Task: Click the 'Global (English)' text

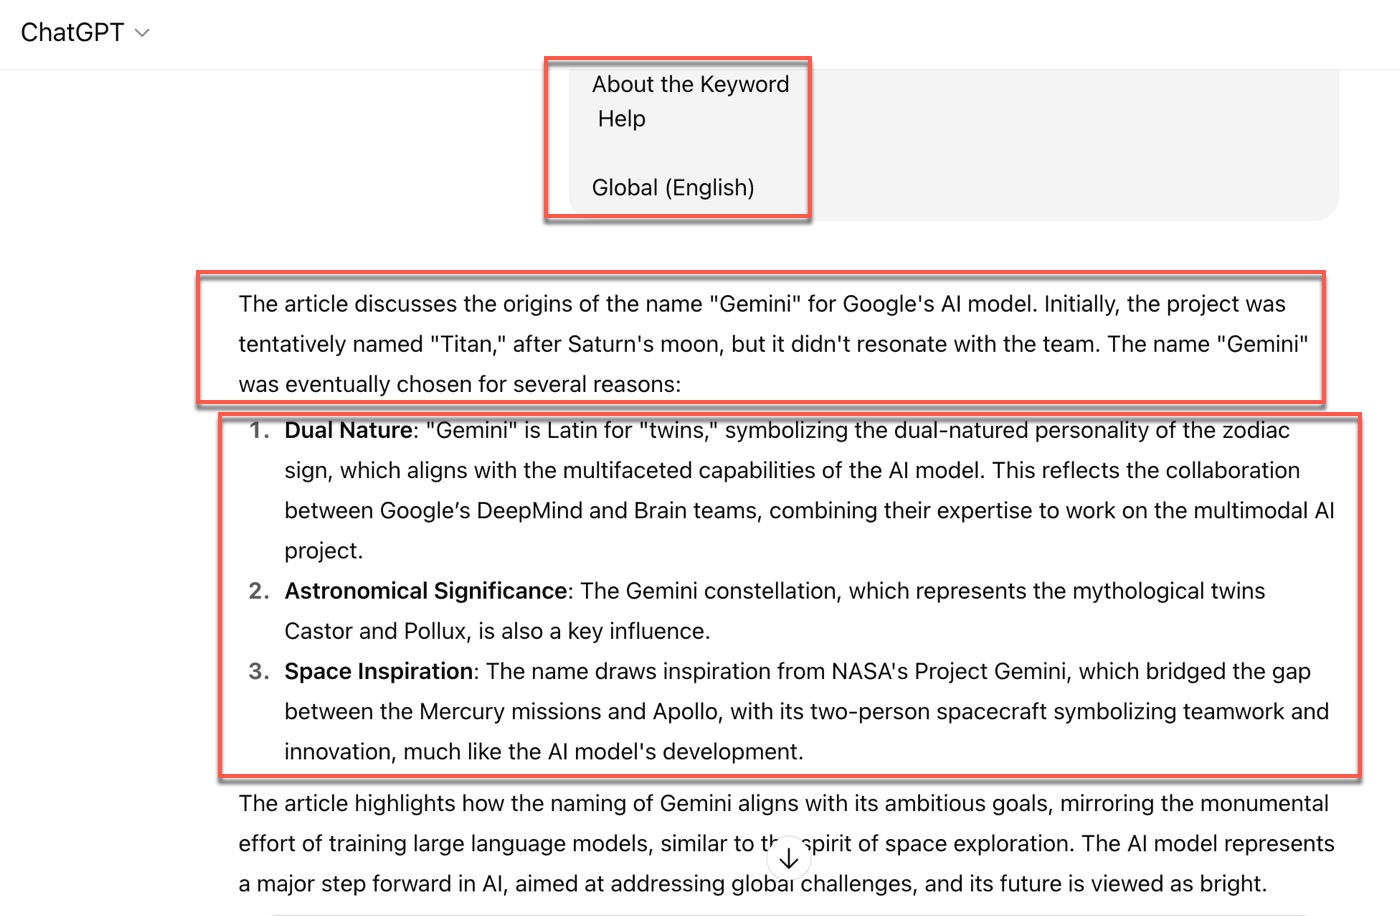Action: [x=673, y=188]
